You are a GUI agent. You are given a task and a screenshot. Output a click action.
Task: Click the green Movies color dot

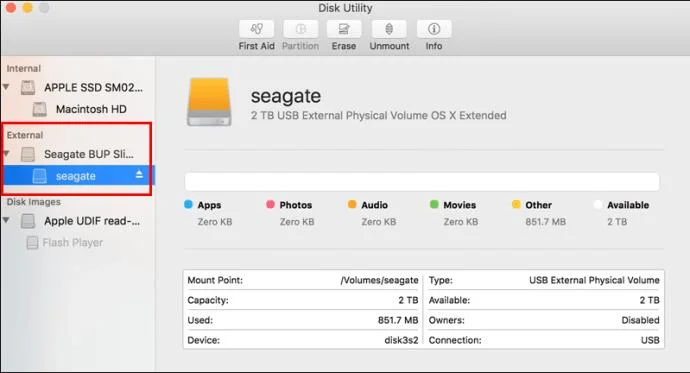pos(434,204)
